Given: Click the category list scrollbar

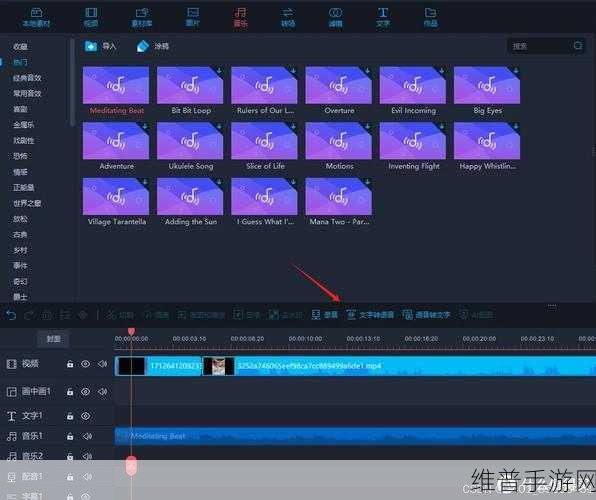Looking at the screenshot, I should point(72,82).
